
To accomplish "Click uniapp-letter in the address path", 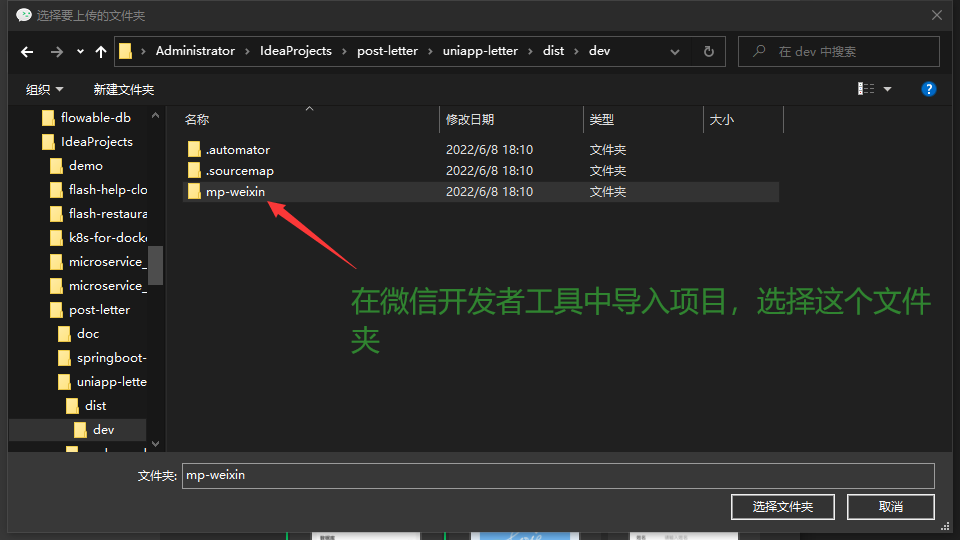I will (481, 51).
